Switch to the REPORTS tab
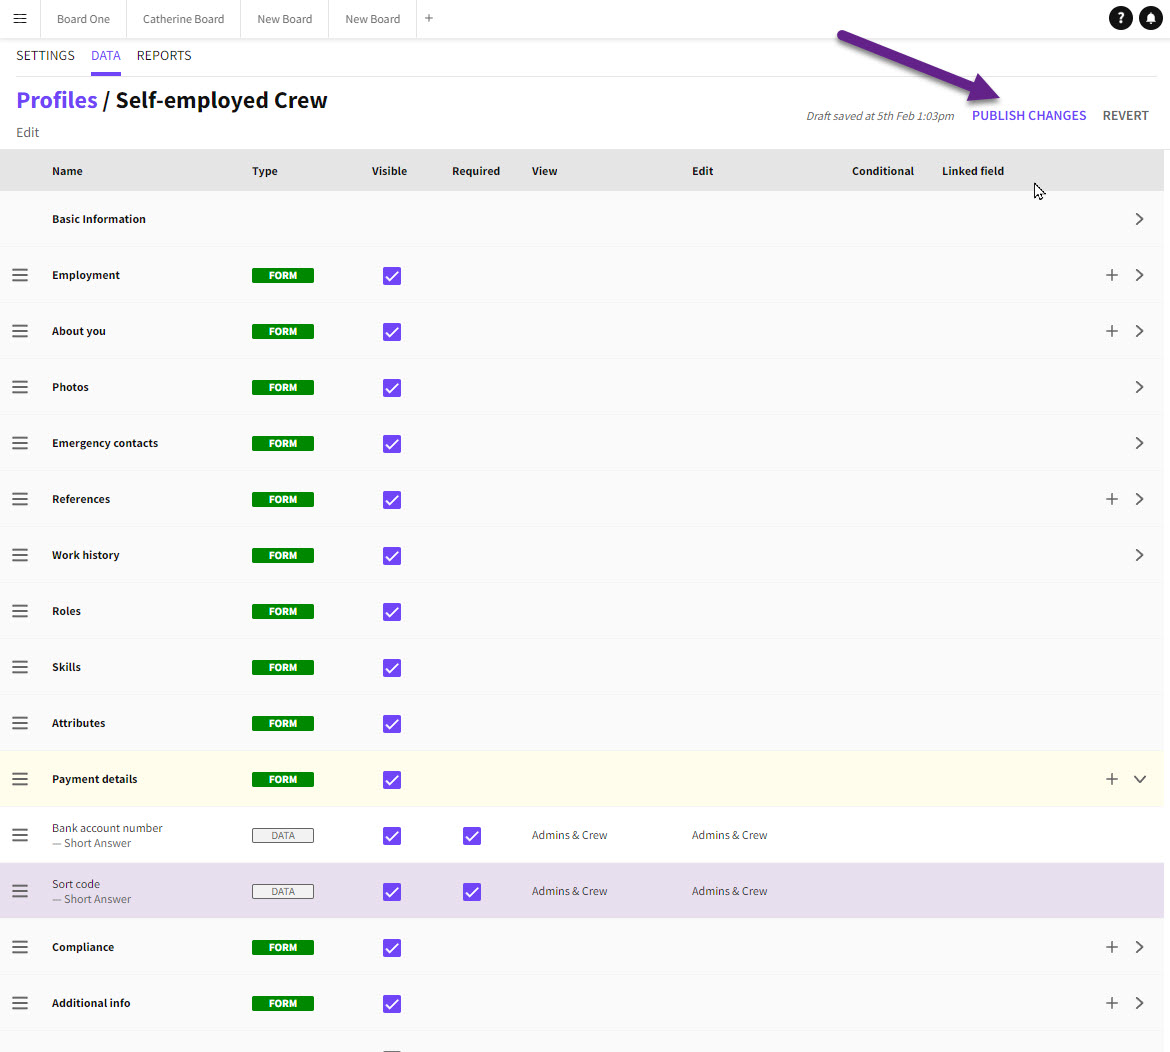 (x=164, y=56)
